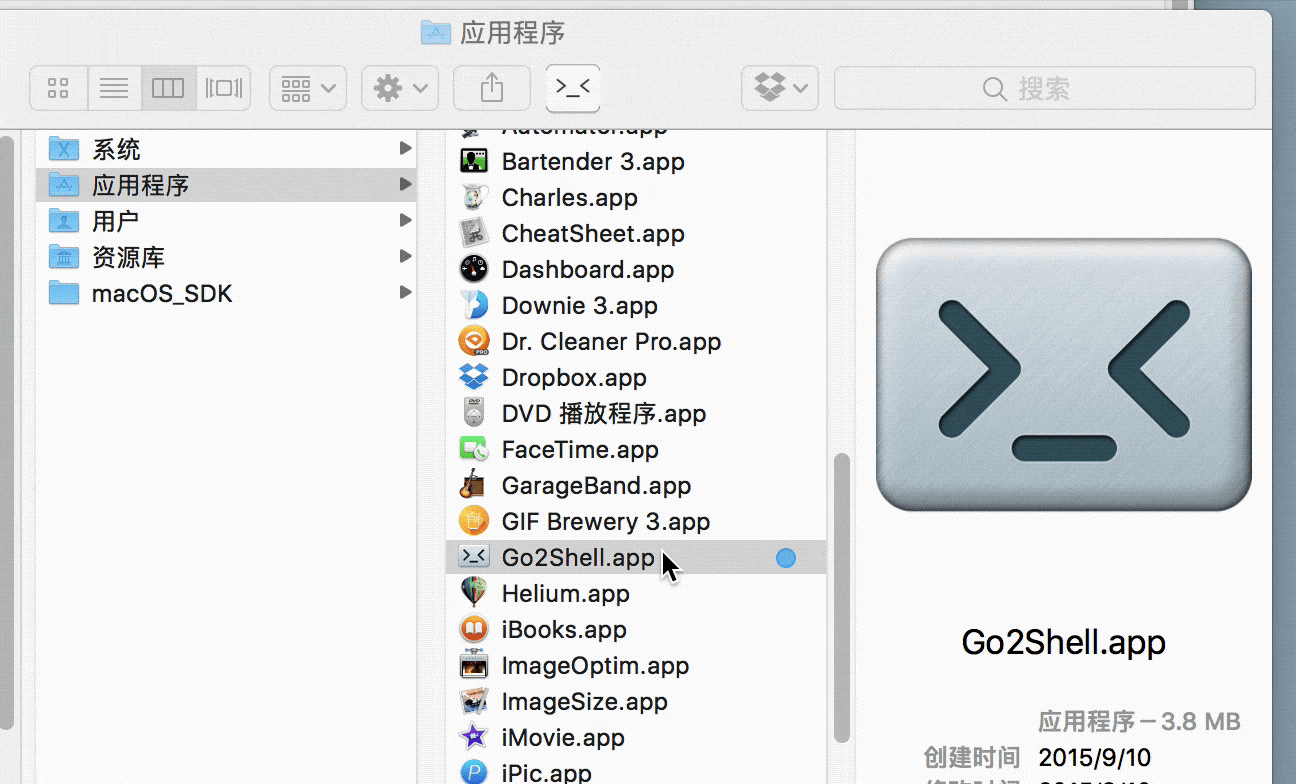Select the 资源库 folder
Image resolution: width=1296 pixels, height=784 pixels.
(128, 257)
